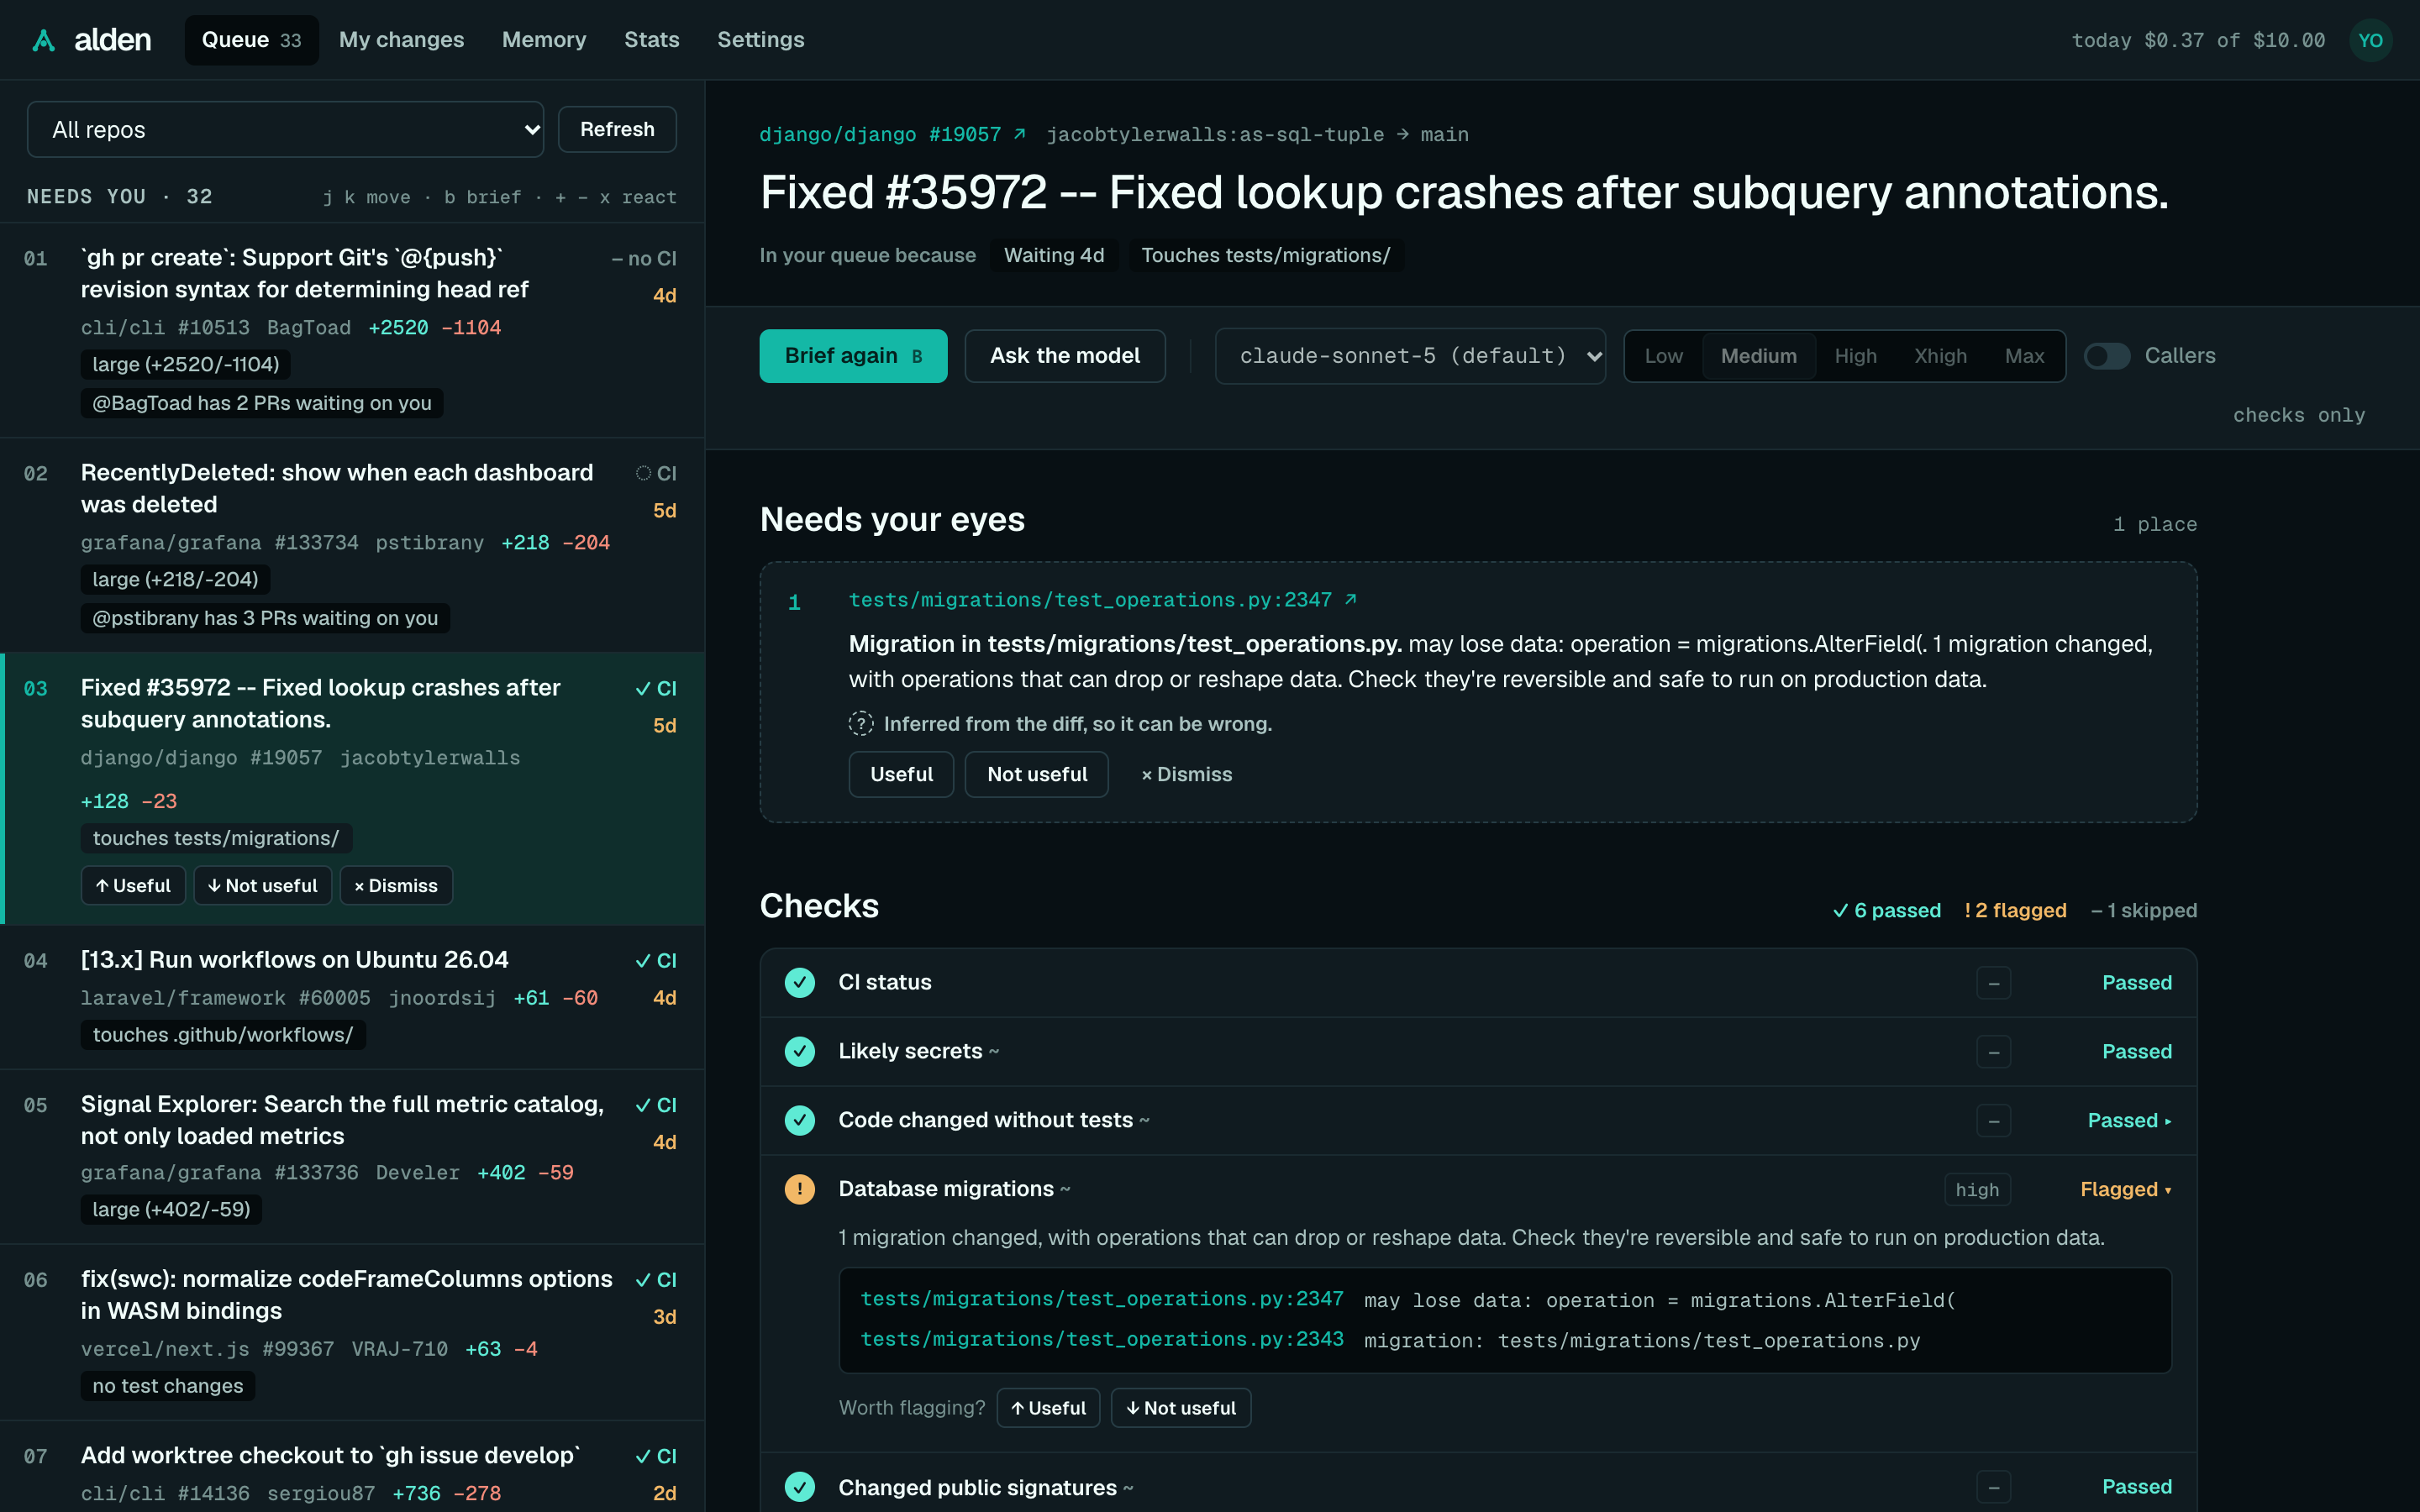Open external link icon beside django/django #19057

(1020, 134)
